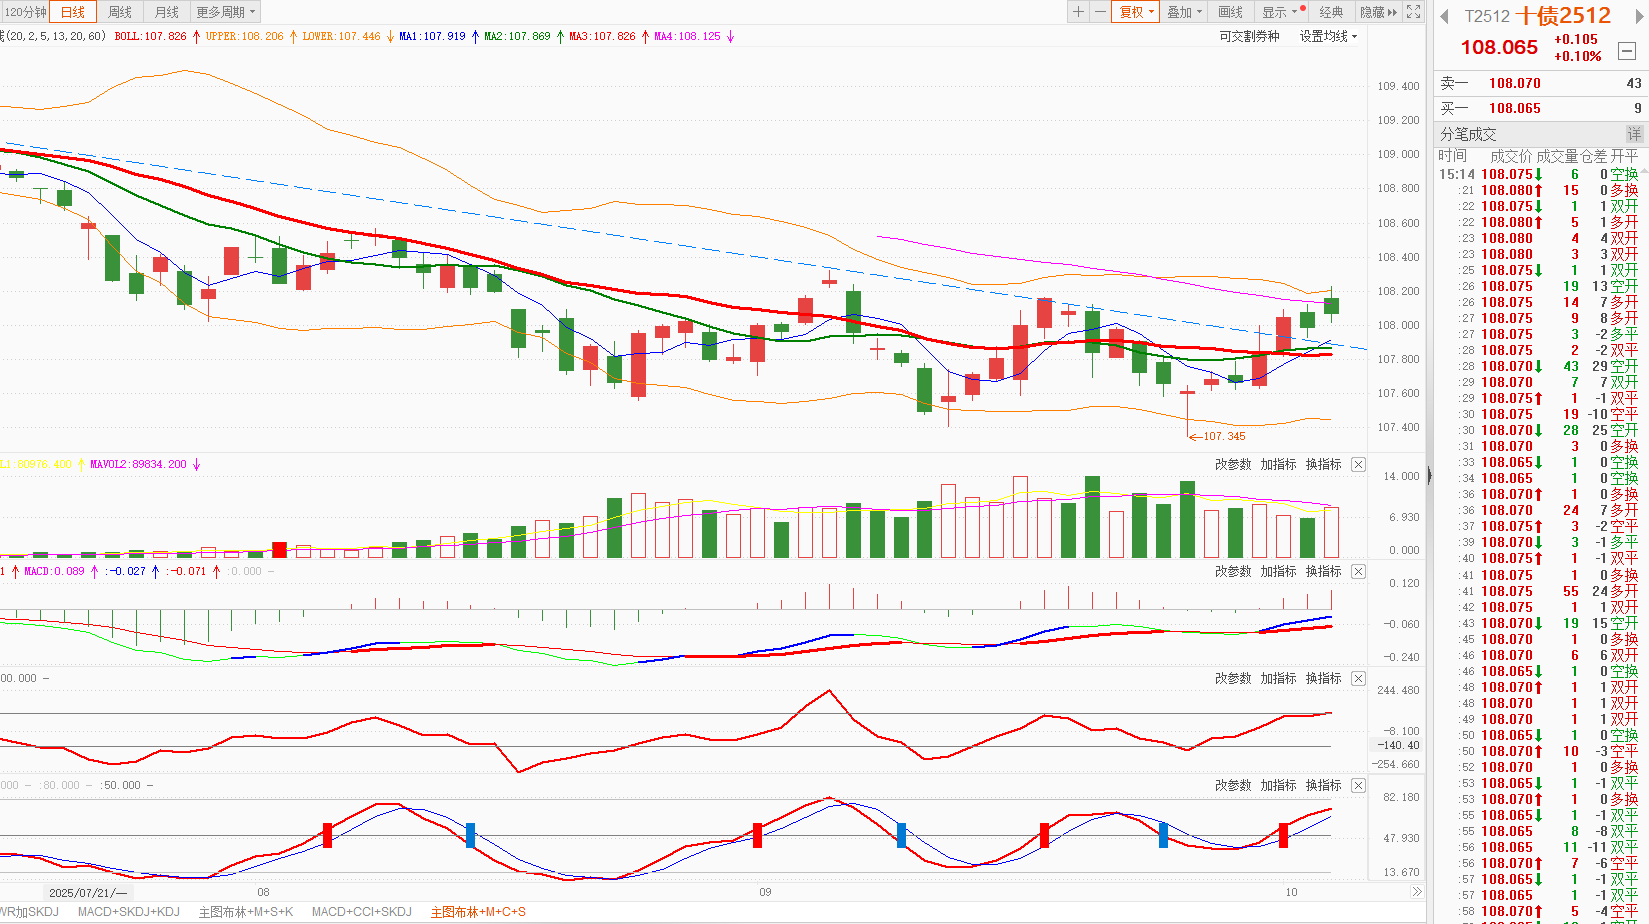The width and height of the screenshot is (1649, 924).
Task: Click 改参数 in CCI panel
Action: (x=1233, y=678)
